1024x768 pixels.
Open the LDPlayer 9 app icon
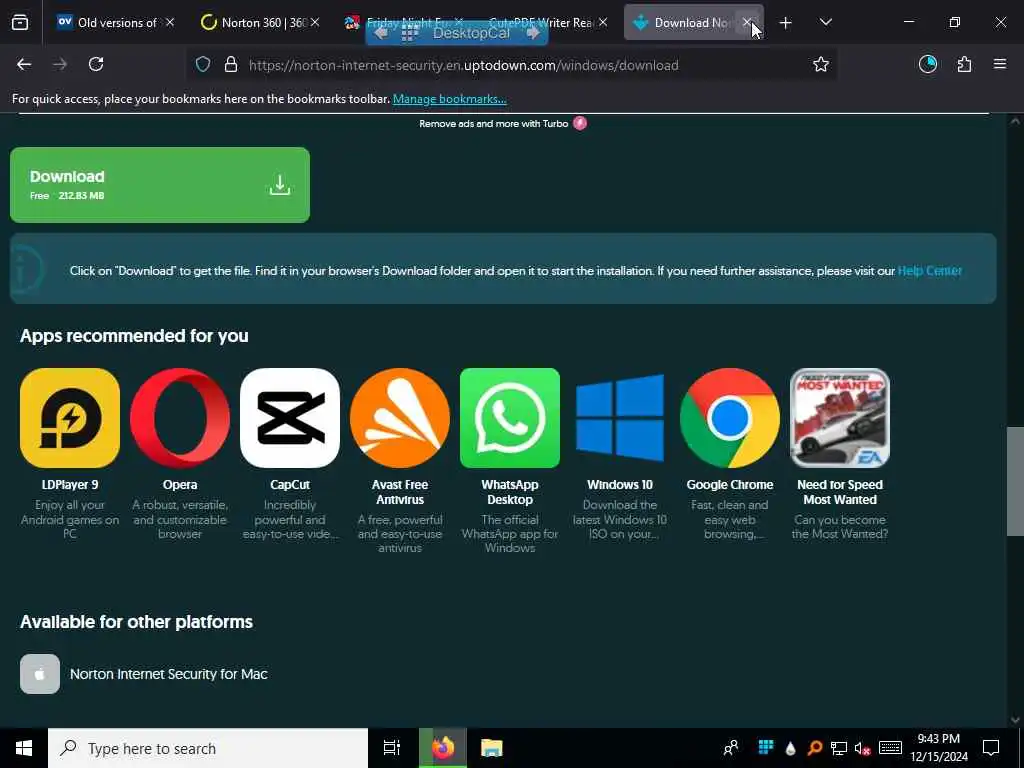click(70, 418)
